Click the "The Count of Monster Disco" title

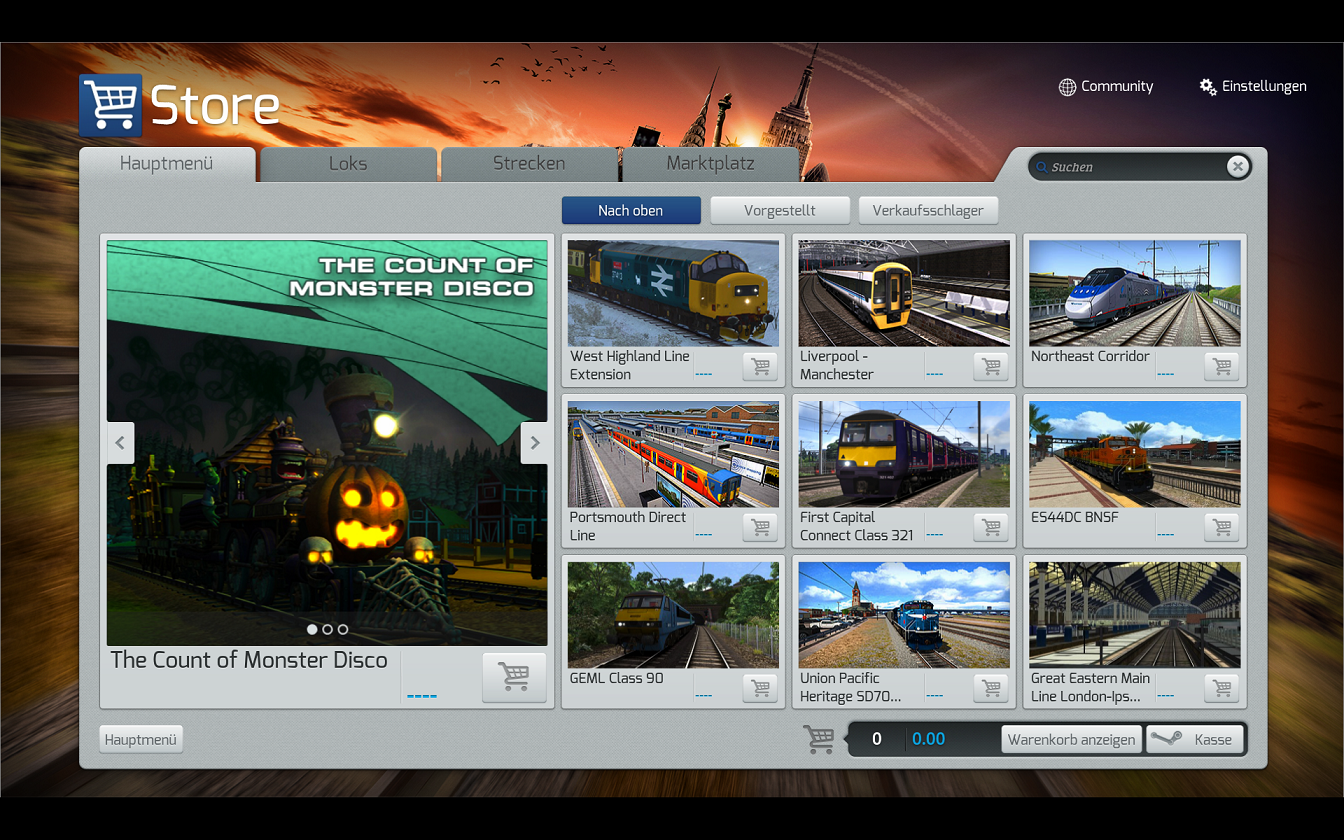(x=249, y=660)
